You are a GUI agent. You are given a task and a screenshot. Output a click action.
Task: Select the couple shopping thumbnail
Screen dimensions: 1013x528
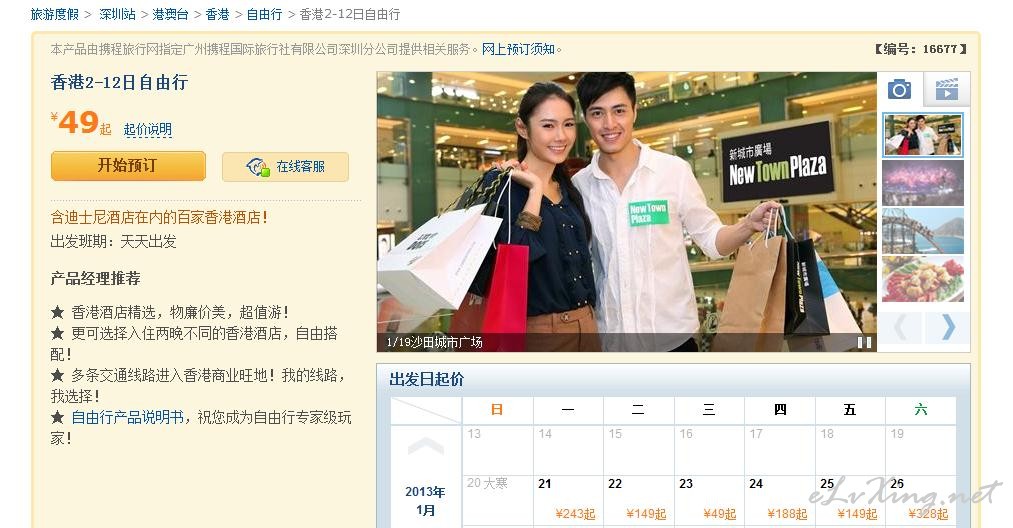click(923, 135)
